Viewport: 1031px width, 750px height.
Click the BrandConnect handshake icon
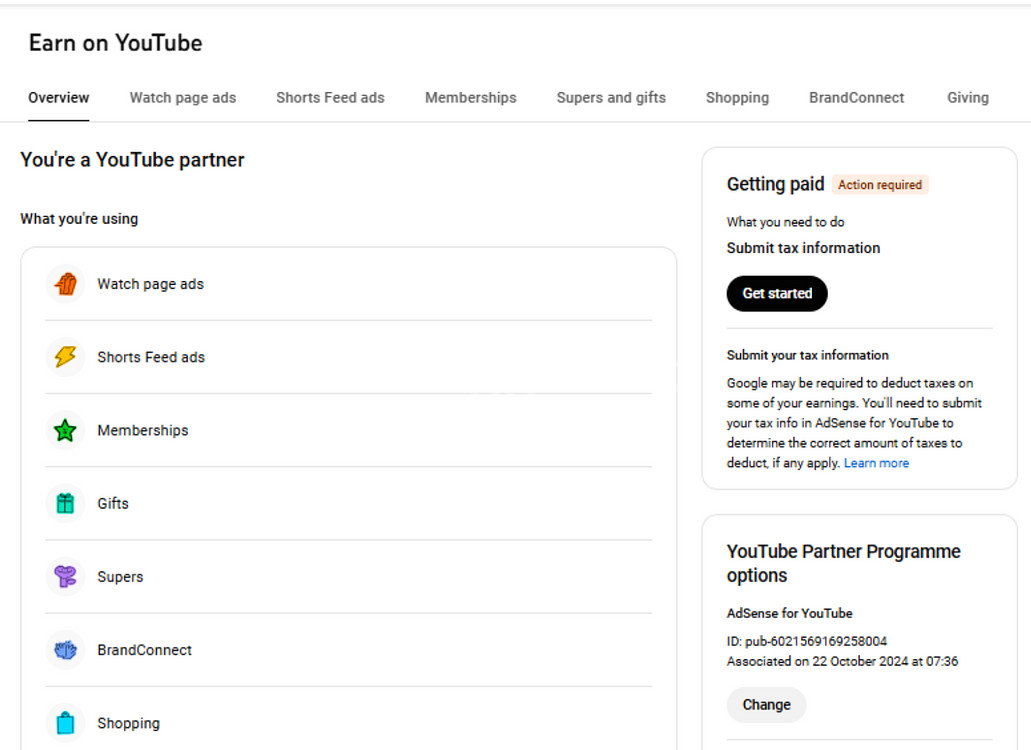(x=65, y=650)
